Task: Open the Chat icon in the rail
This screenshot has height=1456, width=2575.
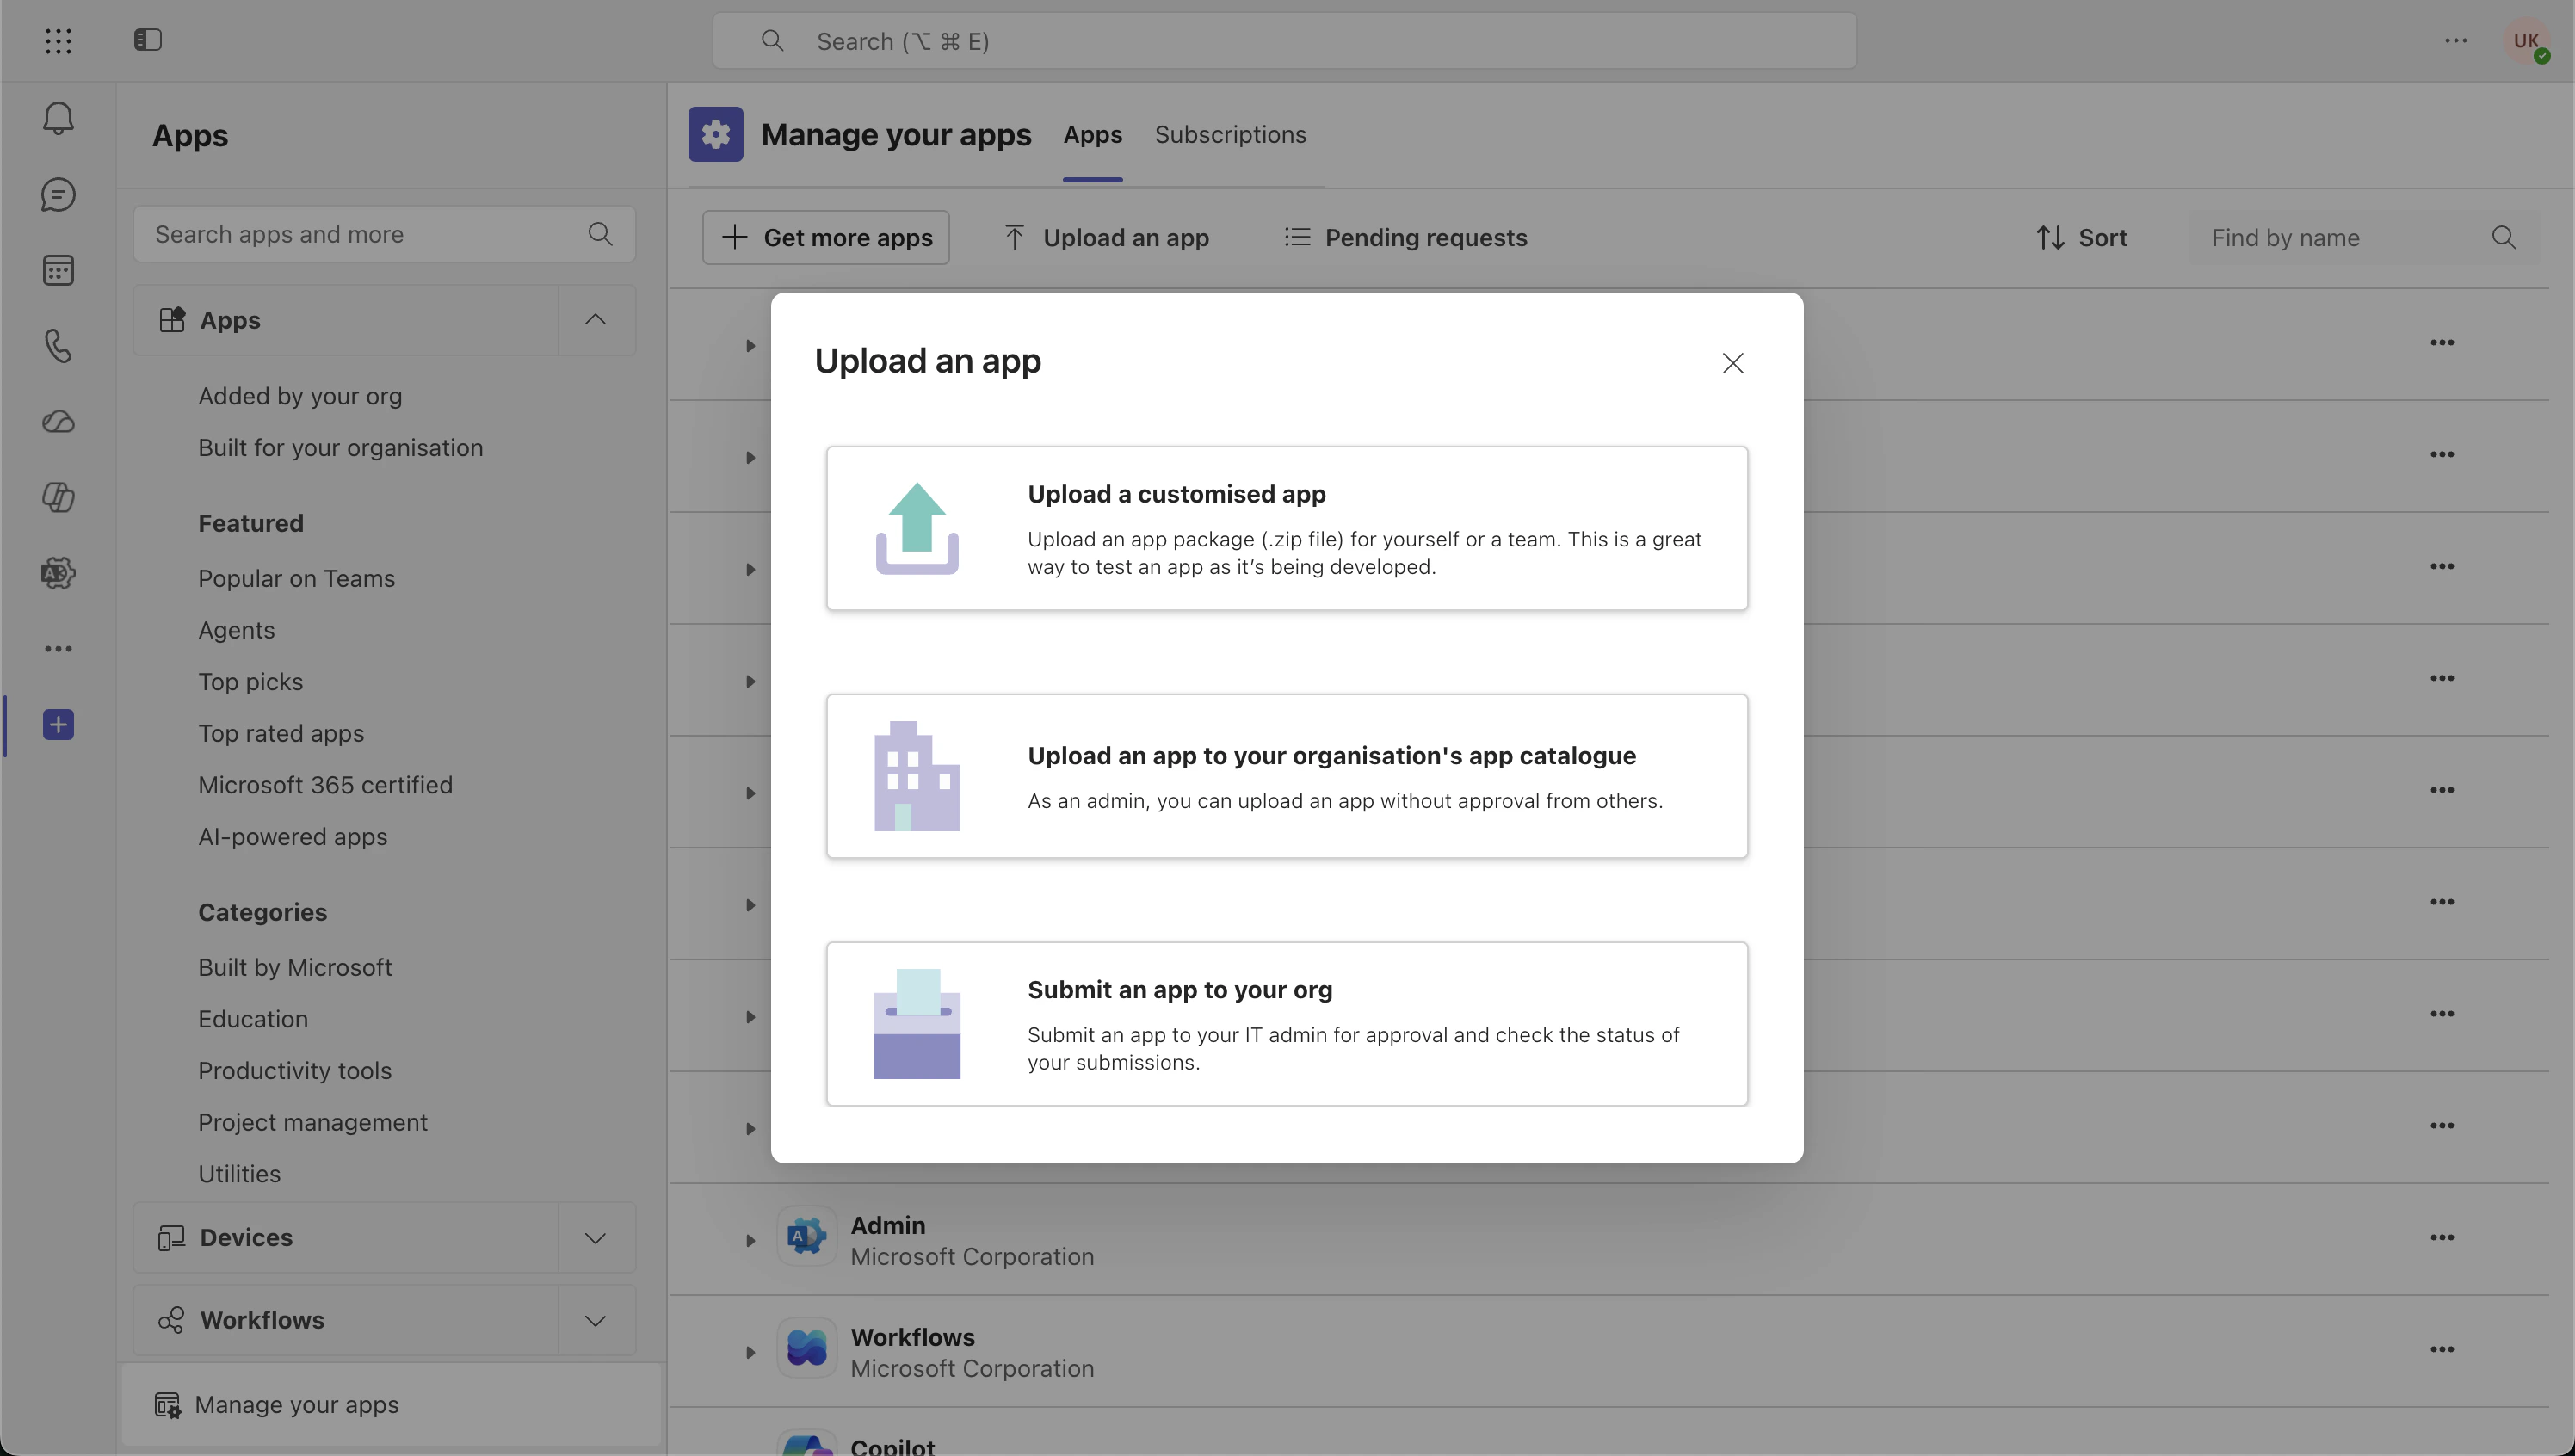Action: click(58, 194)
